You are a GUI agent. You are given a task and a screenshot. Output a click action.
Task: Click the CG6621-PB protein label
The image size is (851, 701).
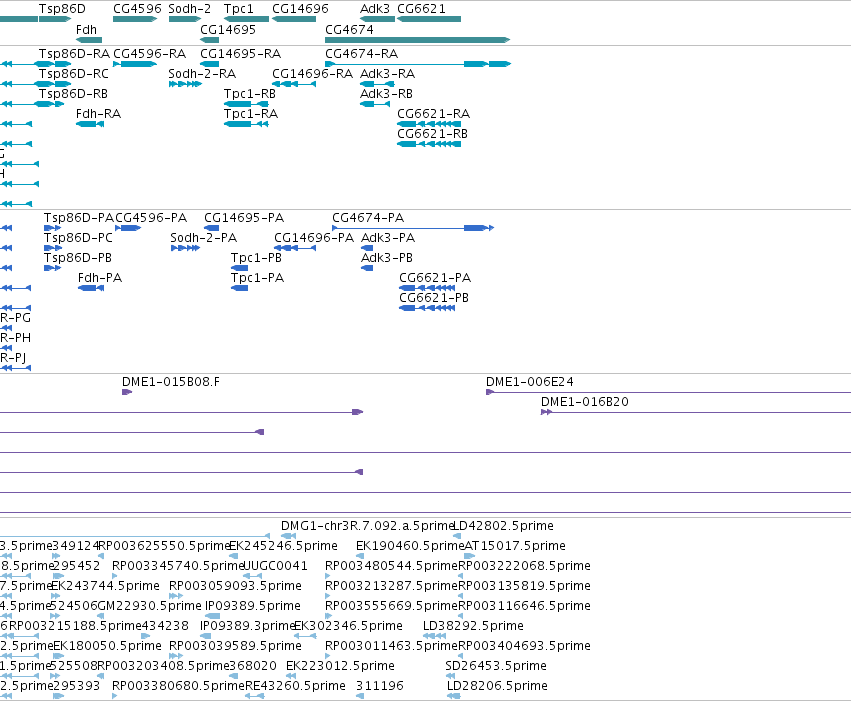(x=434, y=298)
